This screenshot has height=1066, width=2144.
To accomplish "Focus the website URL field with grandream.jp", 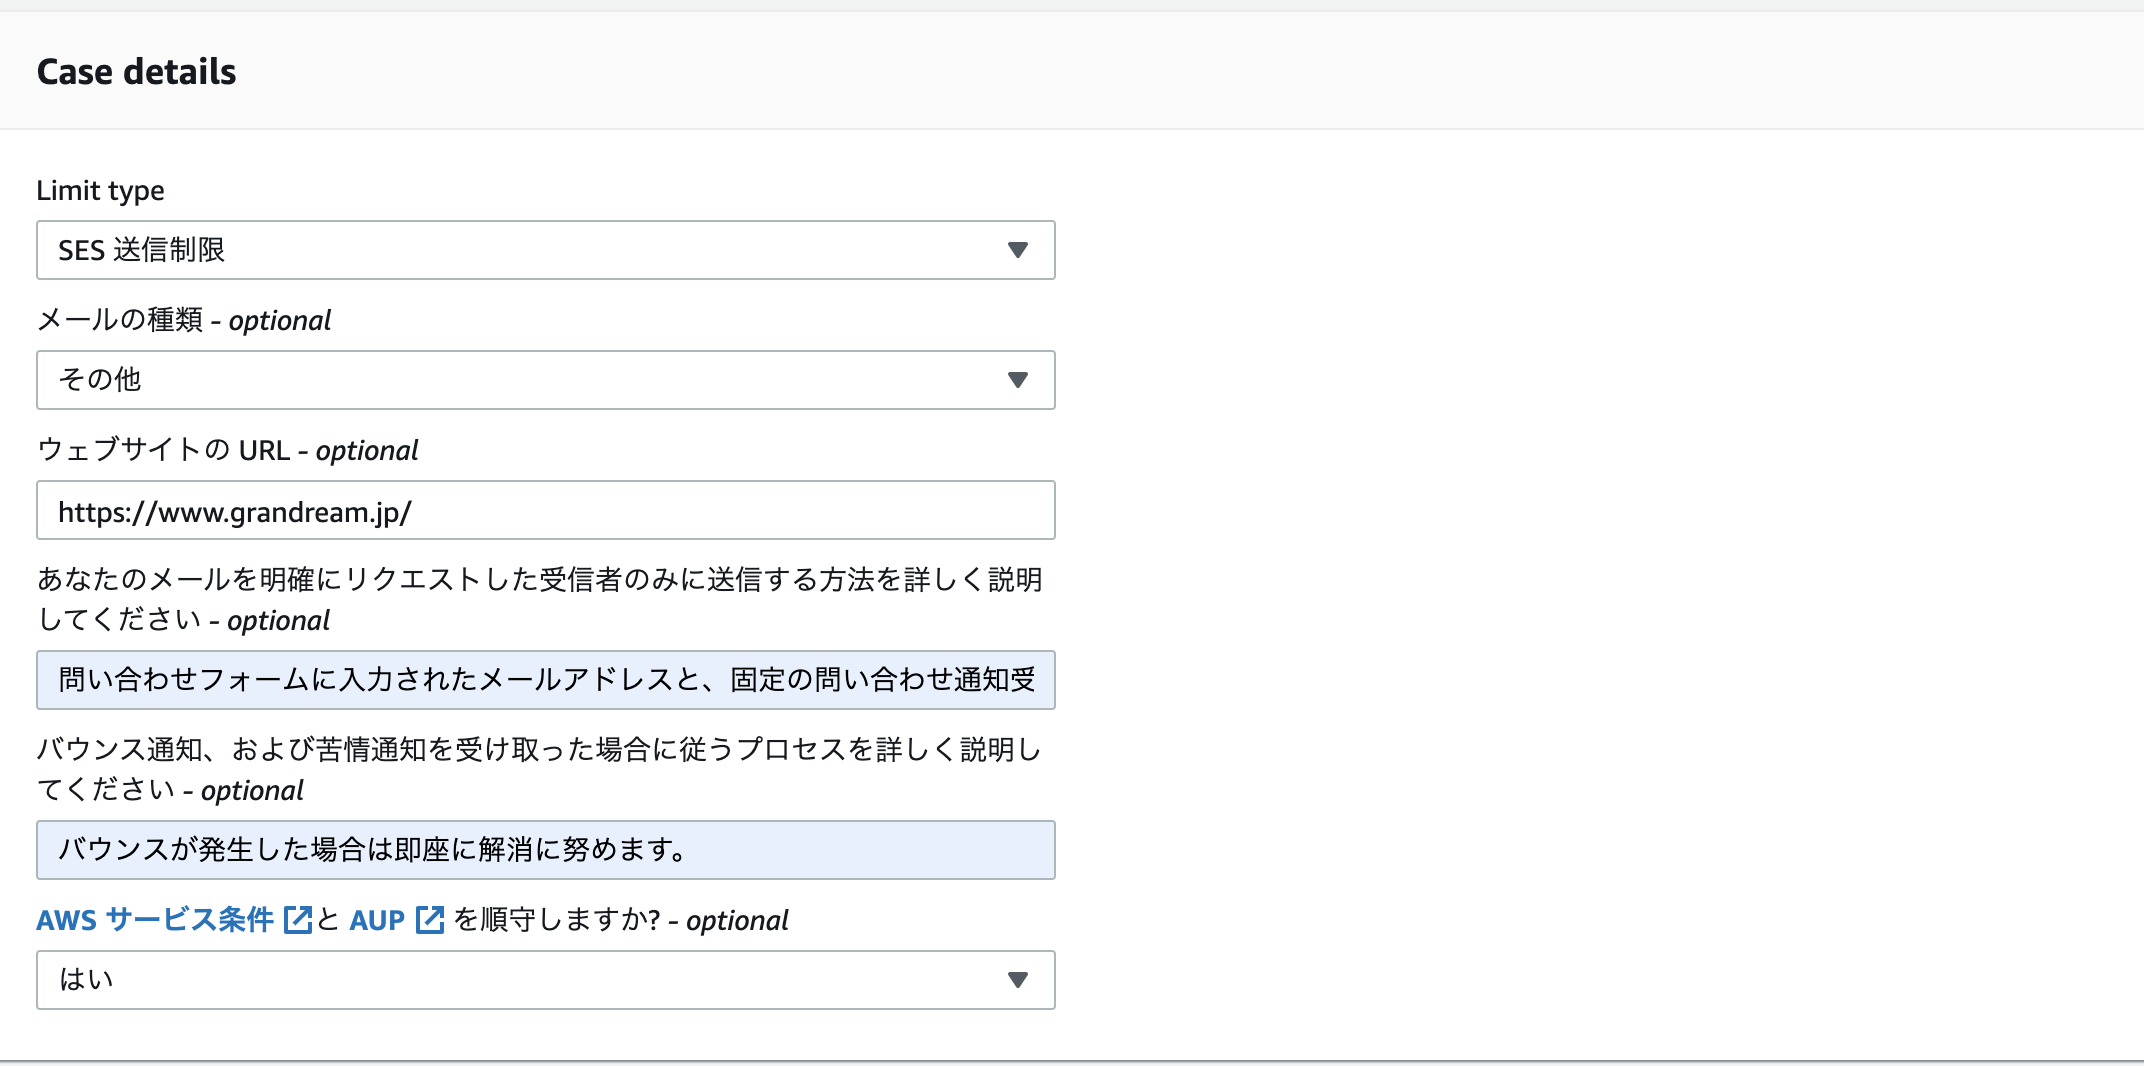I will pos(545,511).
